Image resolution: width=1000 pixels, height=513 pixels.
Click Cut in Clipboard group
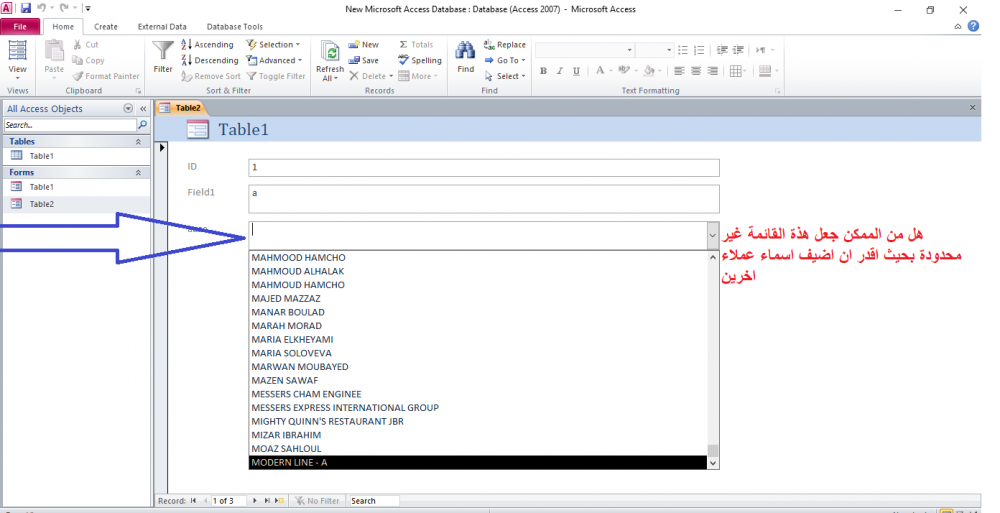85,45
